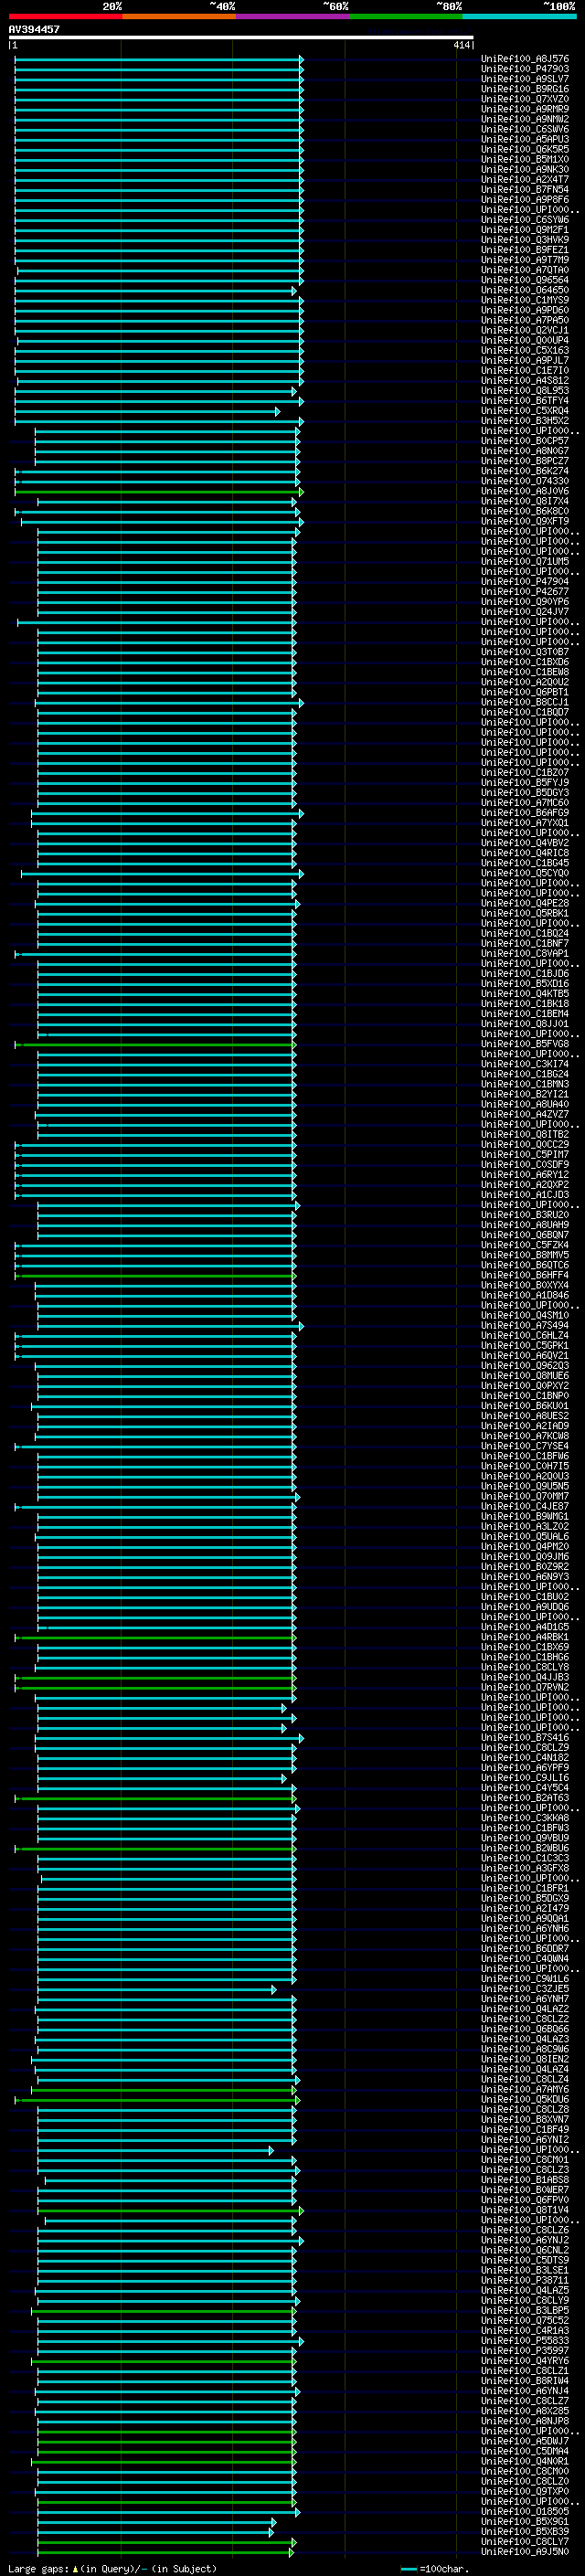The height and width of the screenshot is (2576, 585).
Task: Select label UniRef100_Q4PE28
Action: click(x=525, y=903)
